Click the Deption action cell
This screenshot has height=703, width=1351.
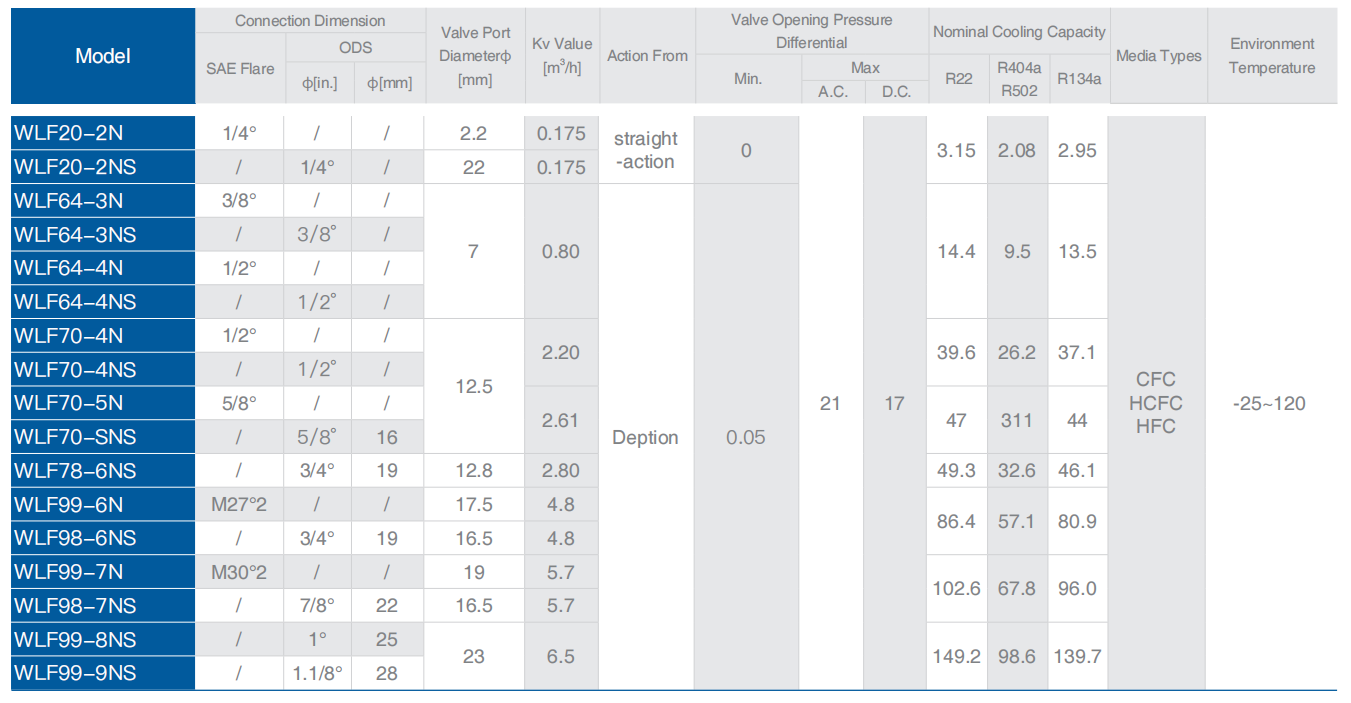(x=645, y=437)
